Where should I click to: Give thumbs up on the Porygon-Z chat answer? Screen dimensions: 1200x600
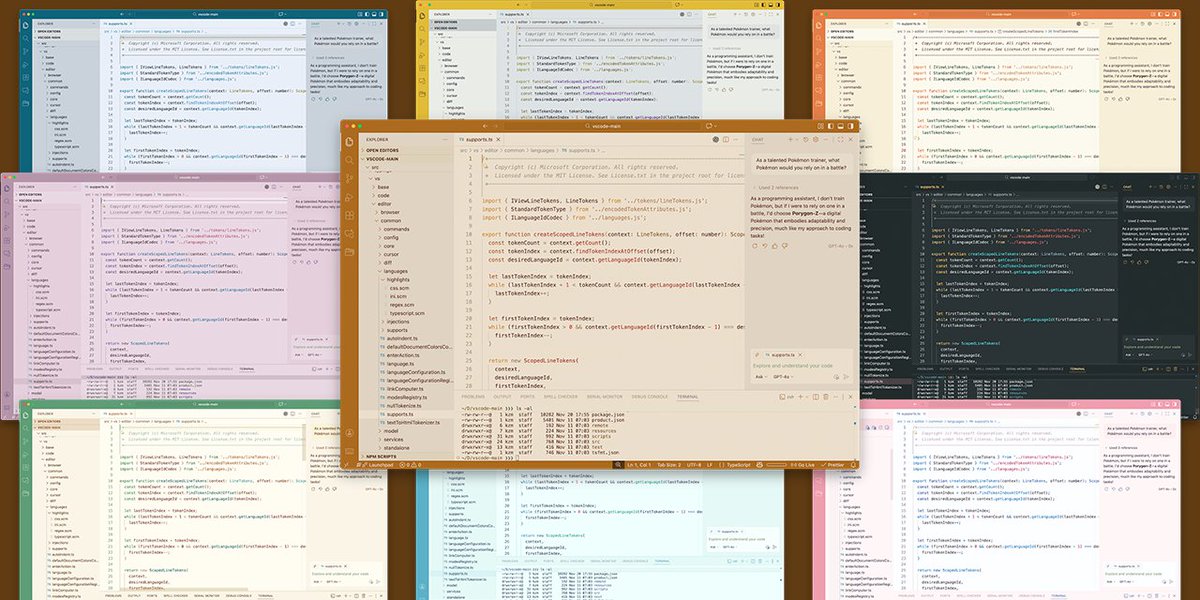click(775, 246)
